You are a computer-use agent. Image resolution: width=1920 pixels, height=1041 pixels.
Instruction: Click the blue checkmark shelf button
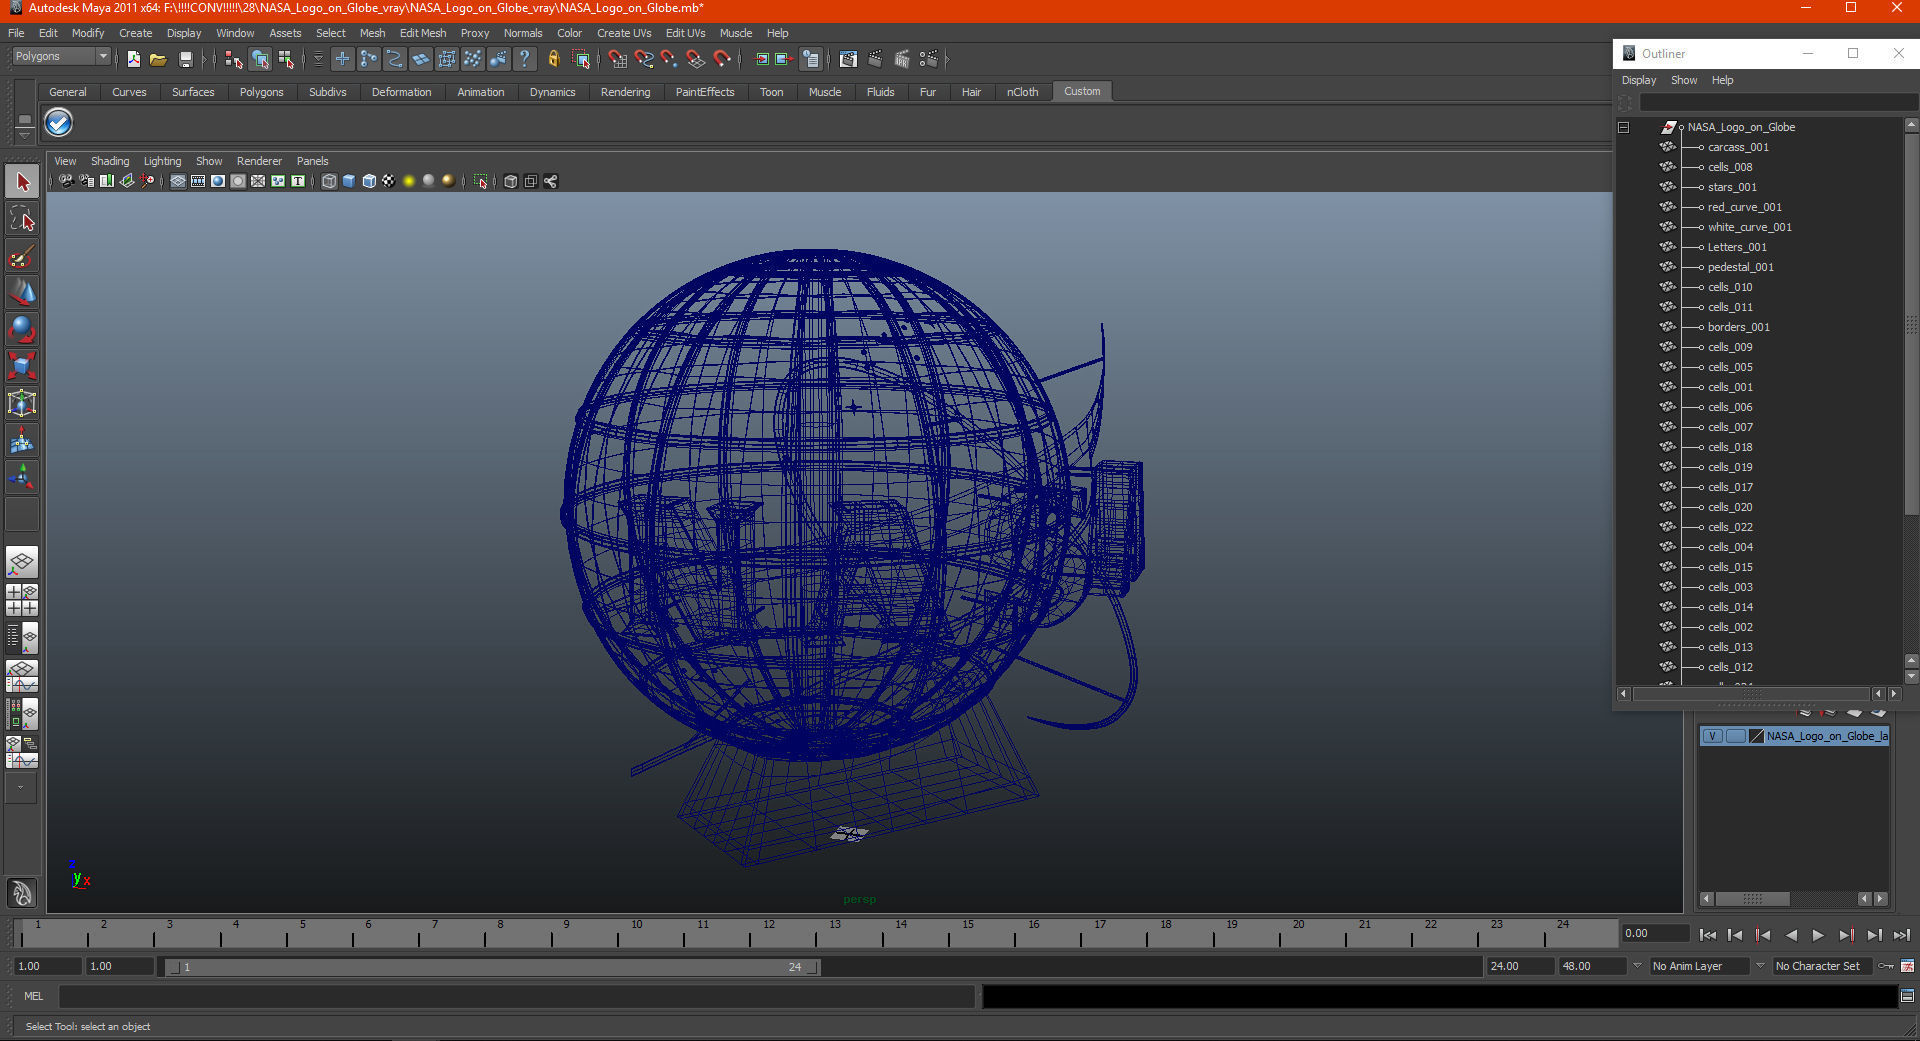59,123
